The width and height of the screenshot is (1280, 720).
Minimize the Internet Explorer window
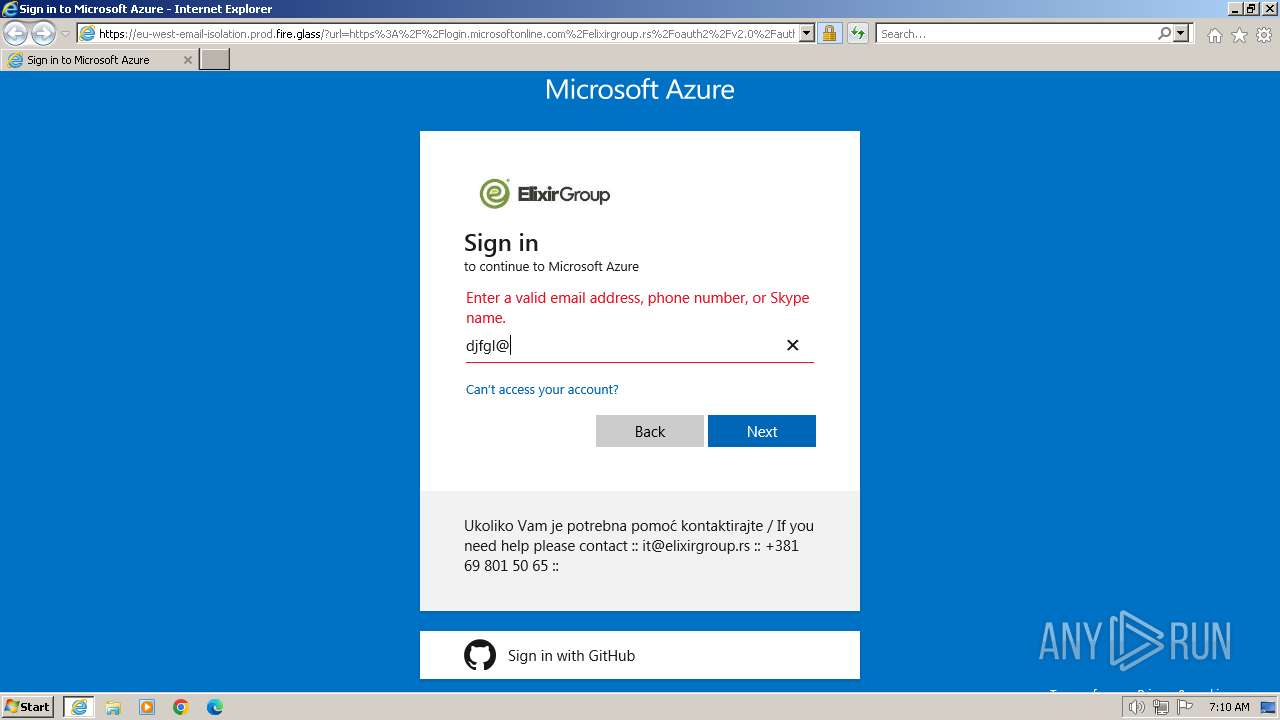tap(1234, 9)
